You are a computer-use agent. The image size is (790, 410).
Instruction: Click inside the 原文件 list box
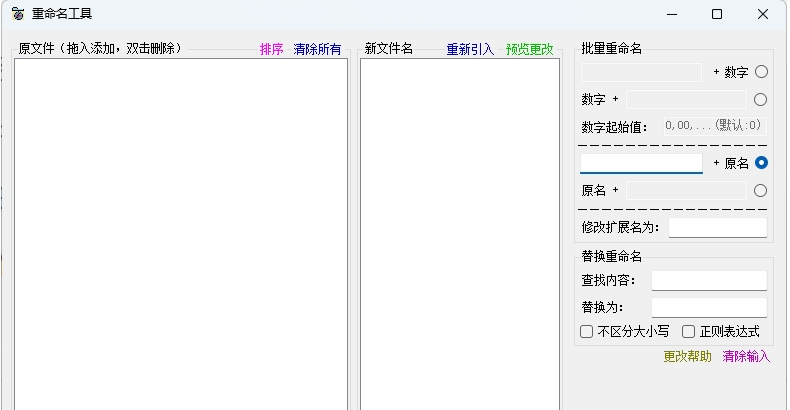[x=181, y=234]
